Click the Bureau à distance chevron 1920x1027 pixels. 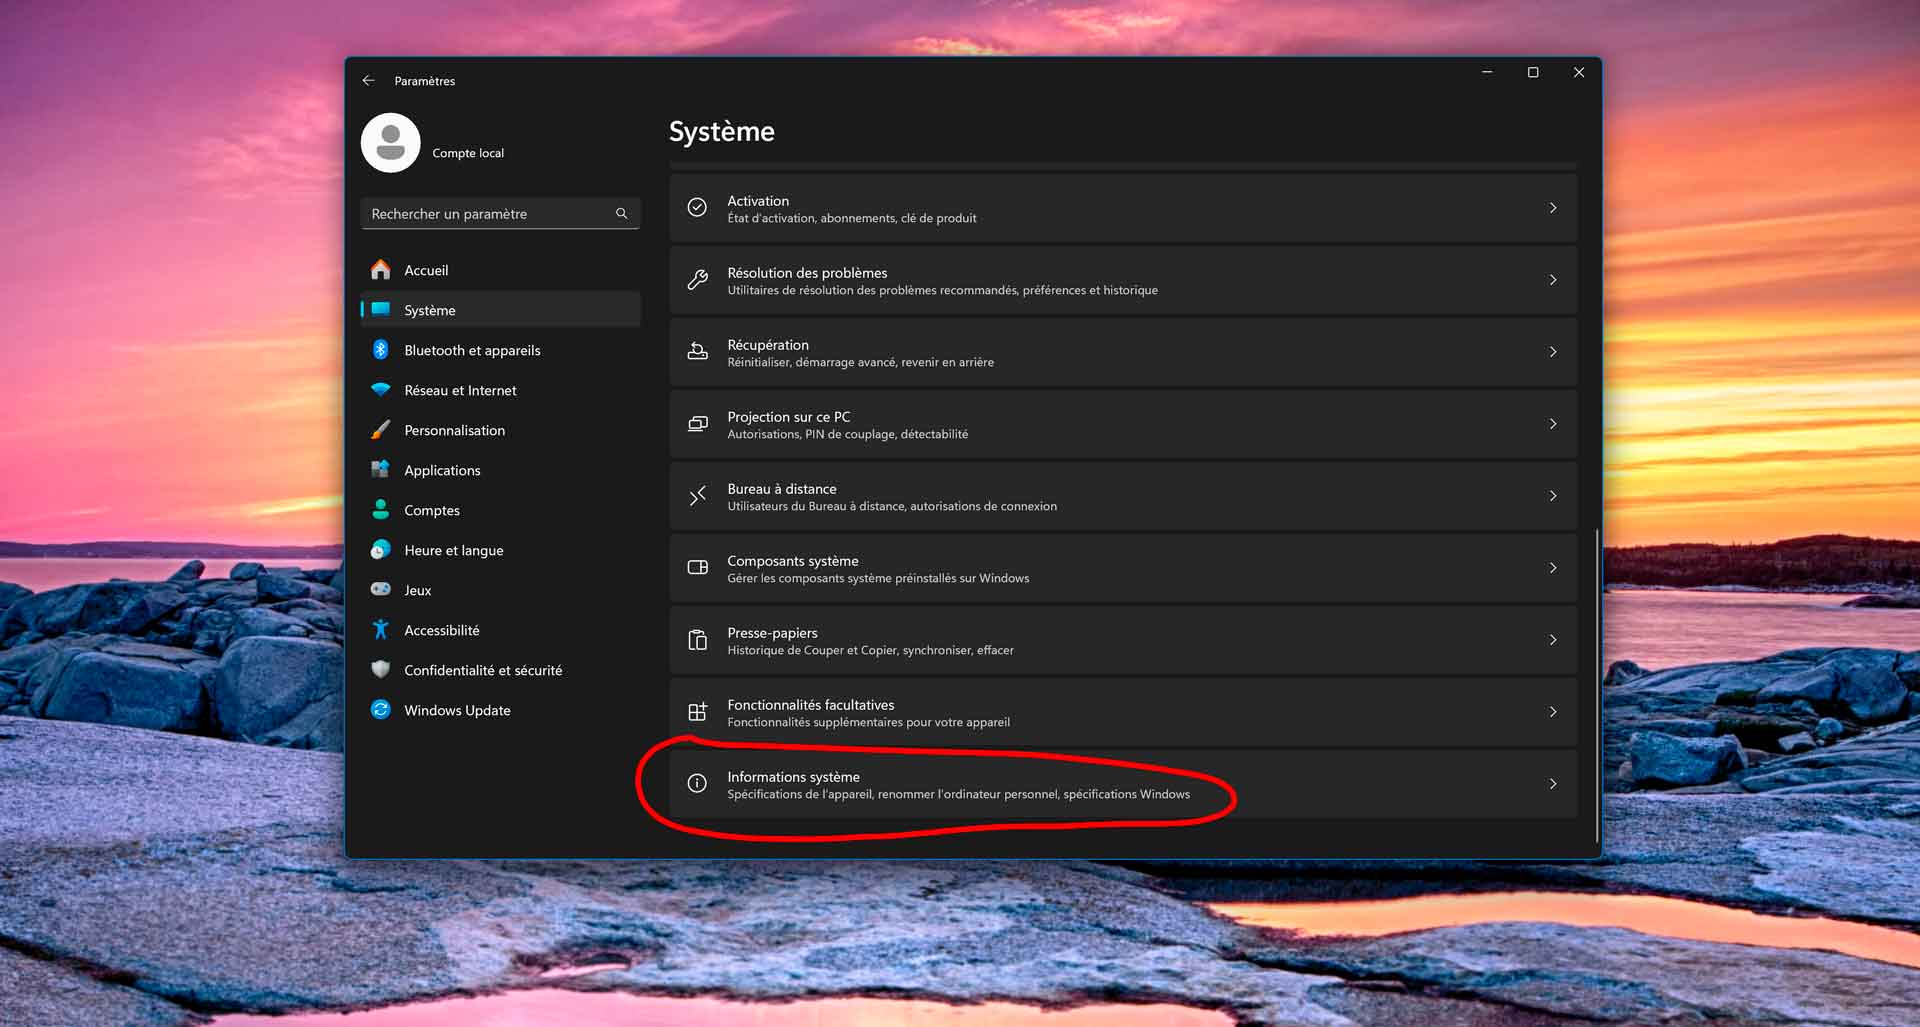point(1552,496)
